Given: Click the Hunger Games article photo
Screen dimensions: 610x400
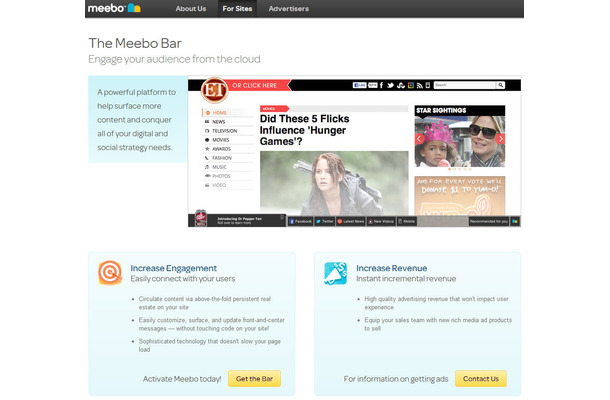Looking at the screenshot, I should (334, 182).
